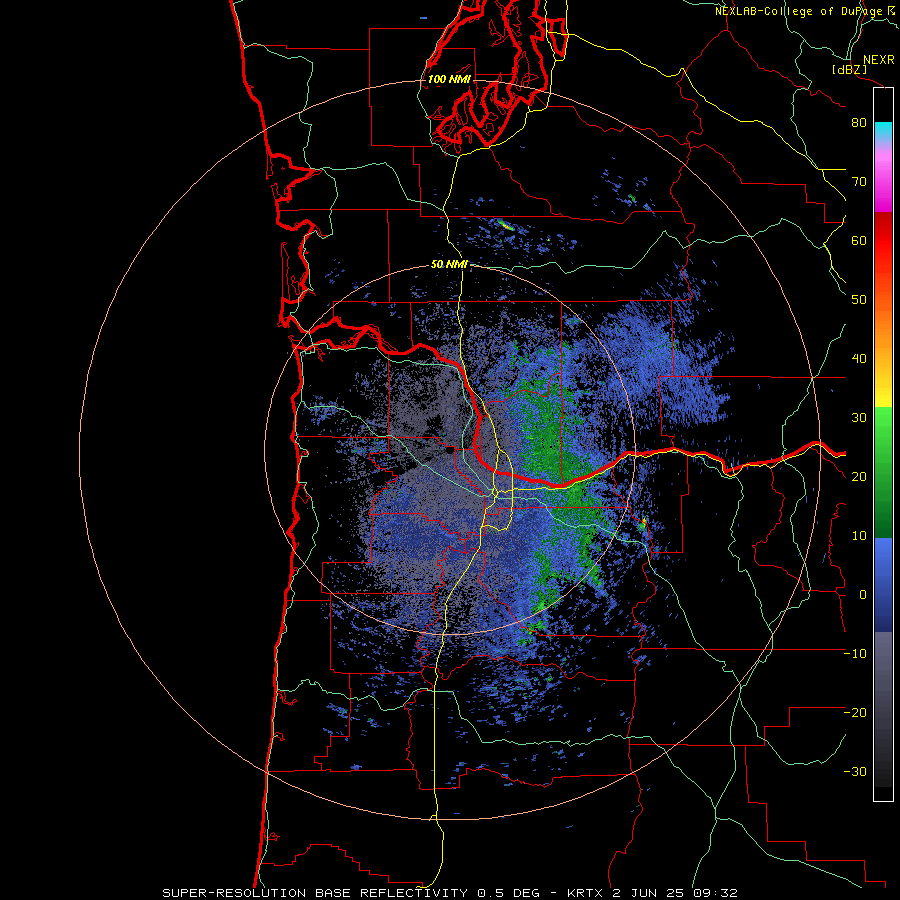900x900 pixels.
Task: Click the 10 dBZ scale value
Action: click(859, 536)
